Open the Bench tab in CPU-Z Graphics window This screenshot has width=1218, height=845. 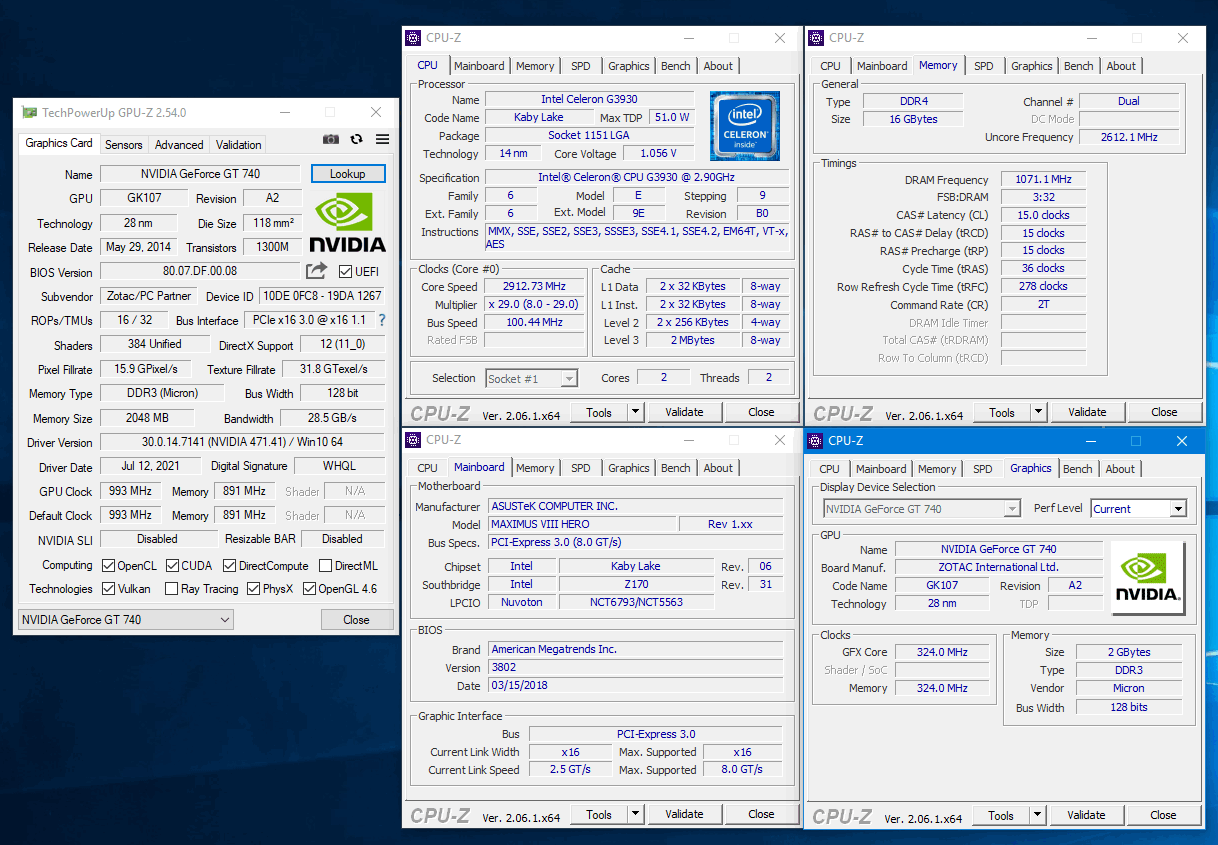click(1078, 469)
